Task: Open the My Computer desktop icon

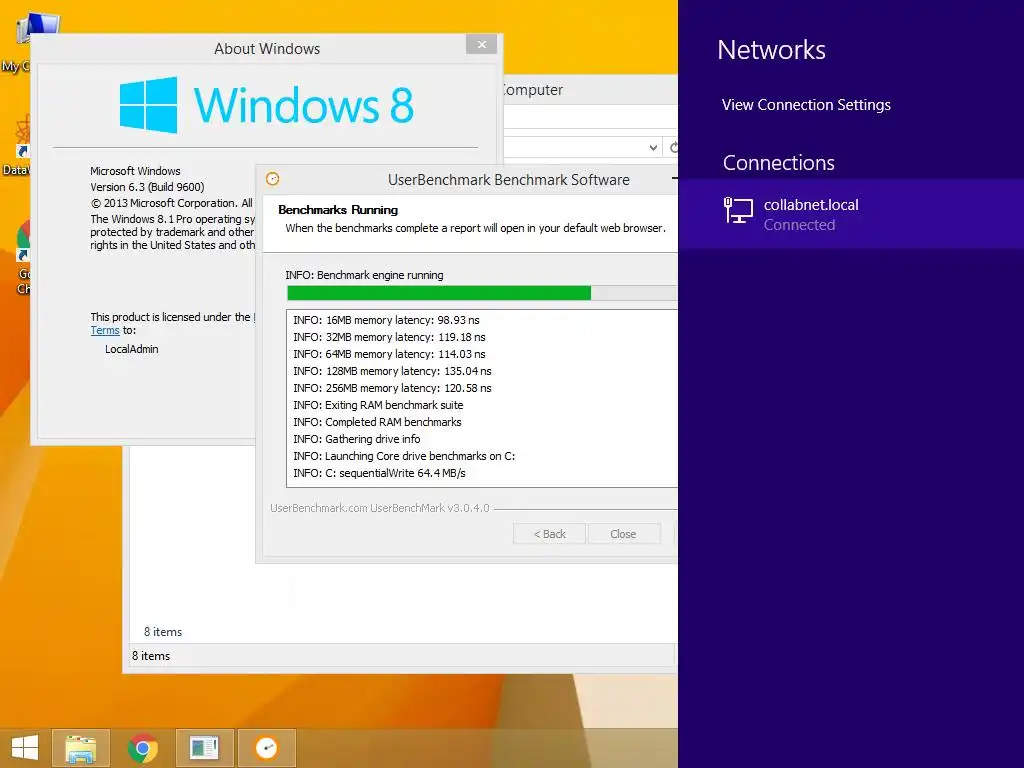Action: pos(37,29)
